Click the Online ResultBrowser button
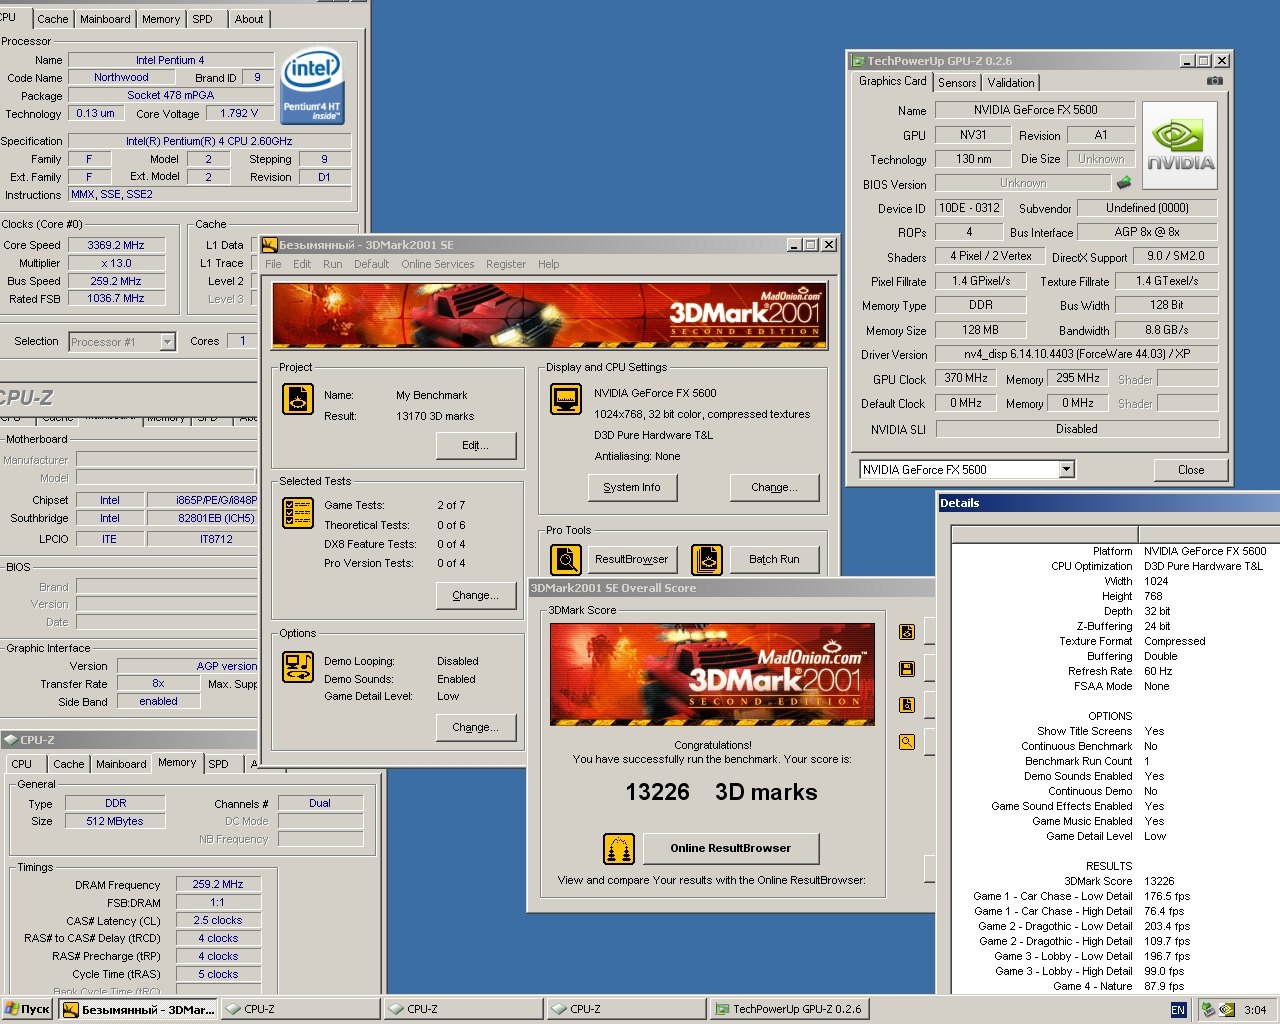The width and height of the screenshot is (1280, 1024). (731, 848)
